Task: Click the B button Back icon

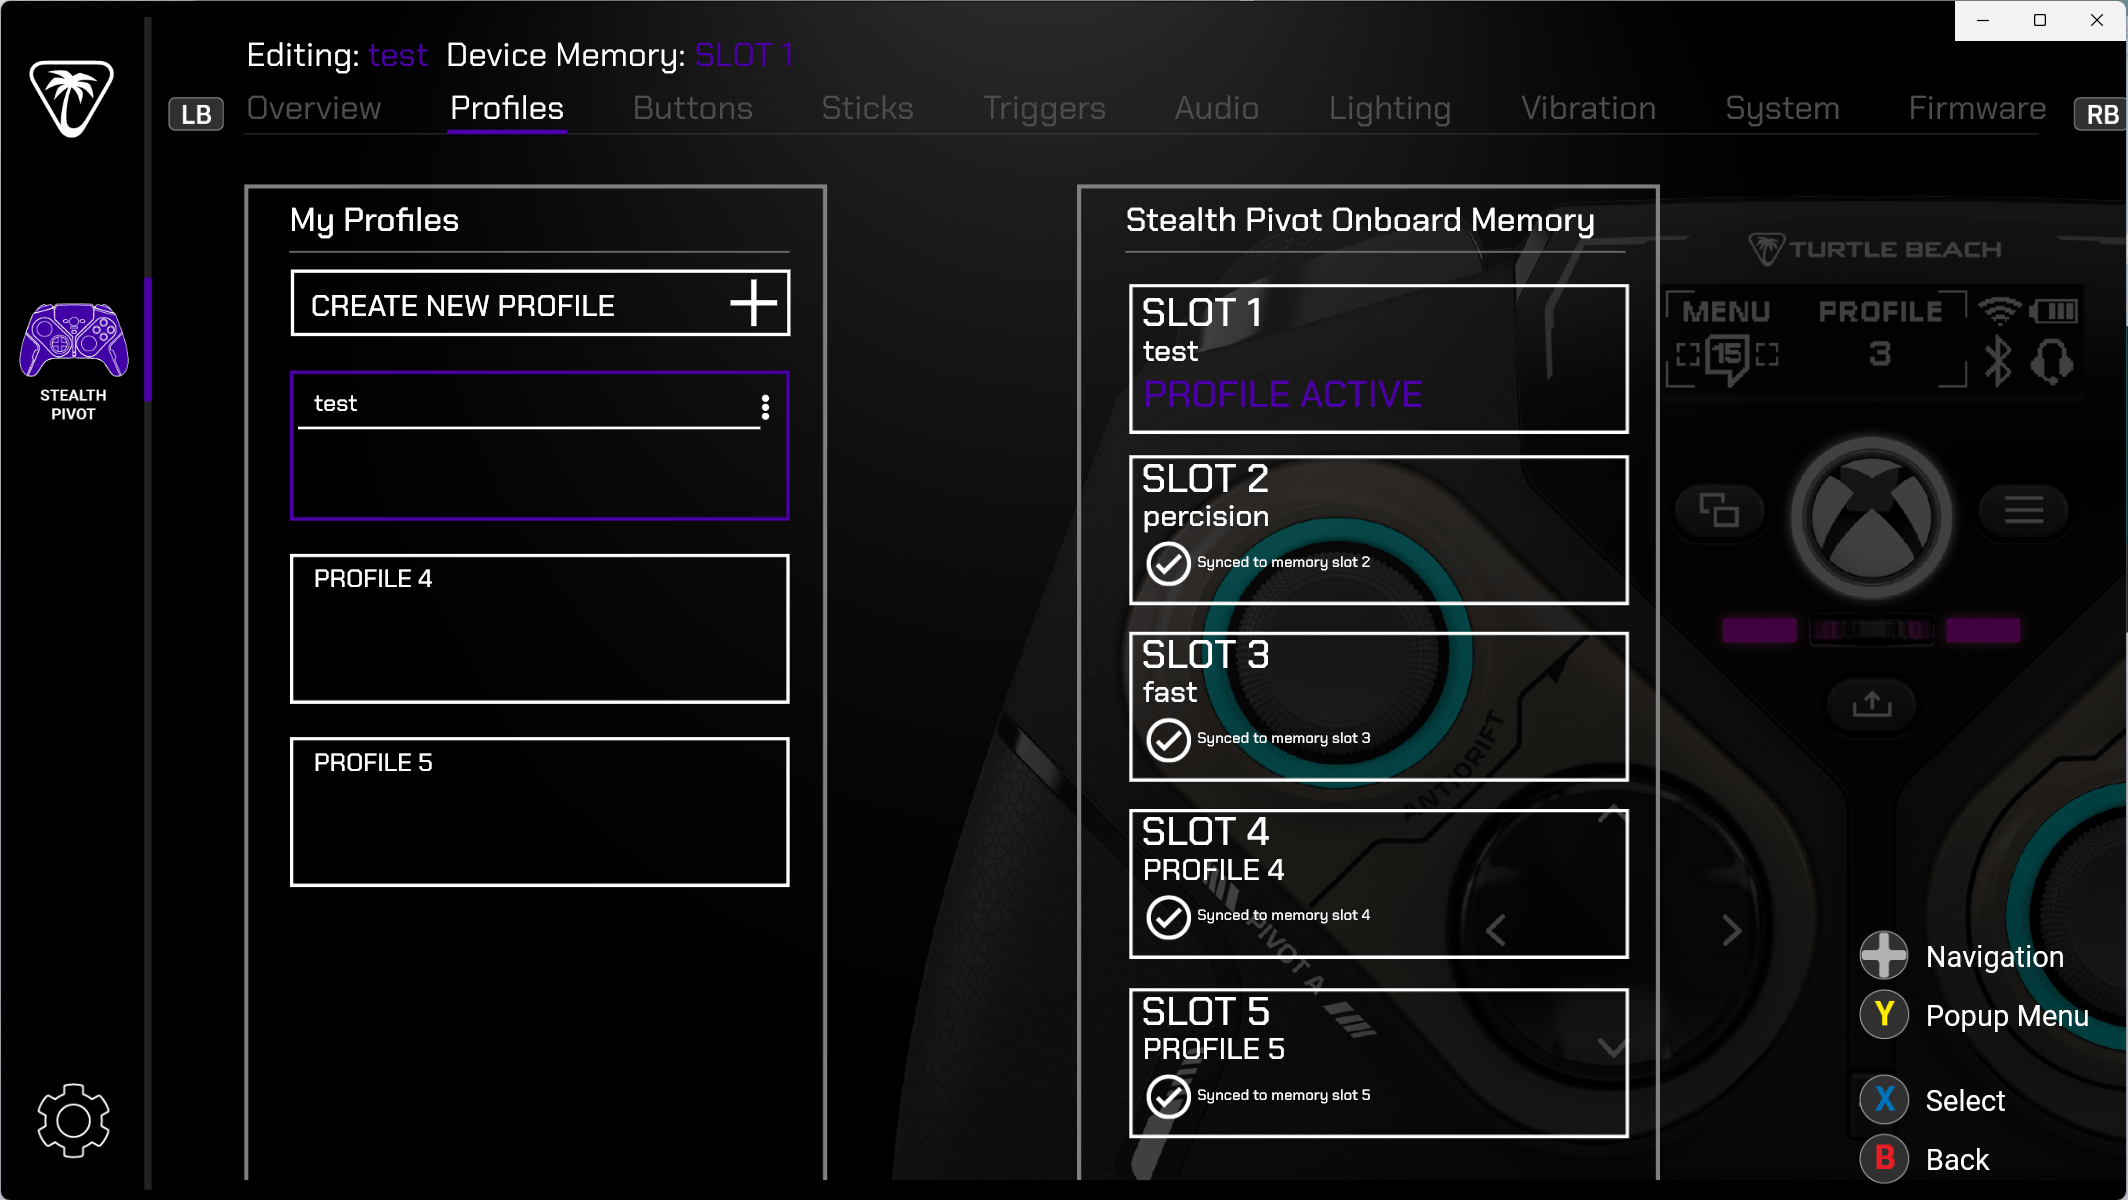Action: point(1884,1158)
